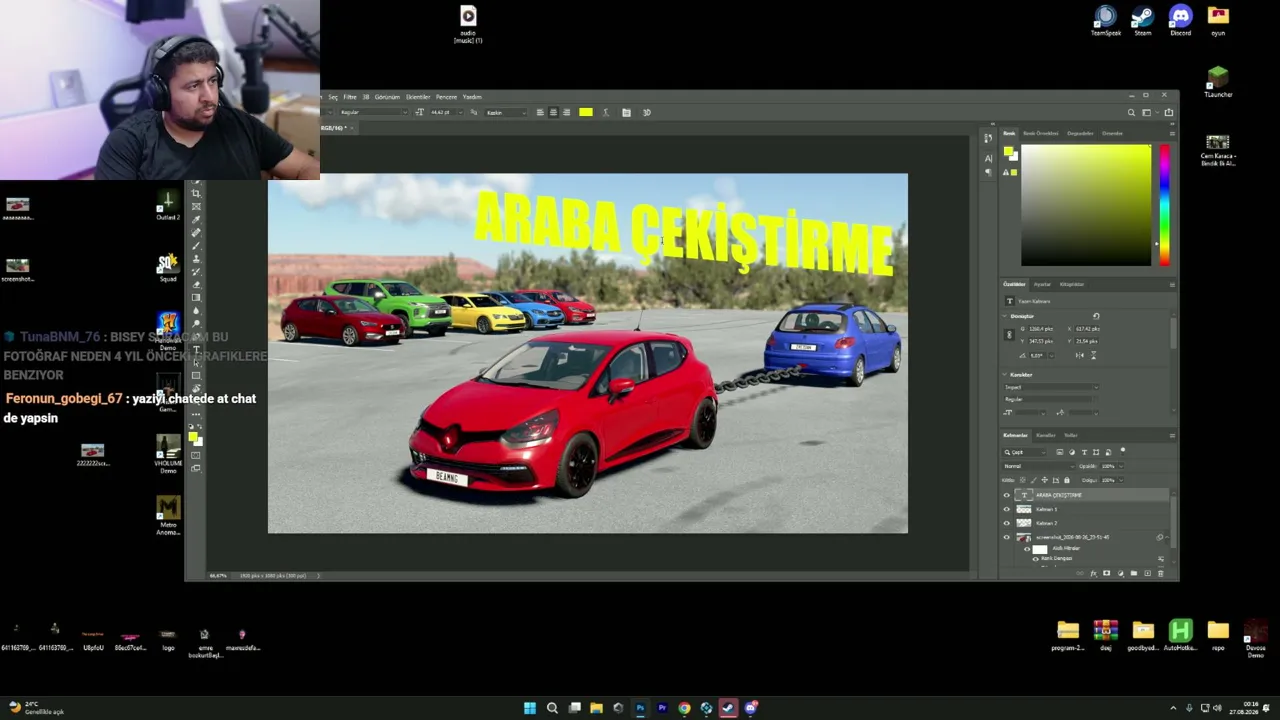
Task: Open the Eklentiler menu
Action: click(x=418, y=97)
